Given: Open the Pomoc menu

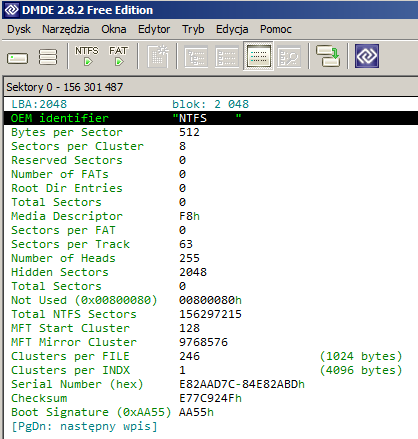Looking at the screenshot, I should pyautogui.click(x=276, y=29).
